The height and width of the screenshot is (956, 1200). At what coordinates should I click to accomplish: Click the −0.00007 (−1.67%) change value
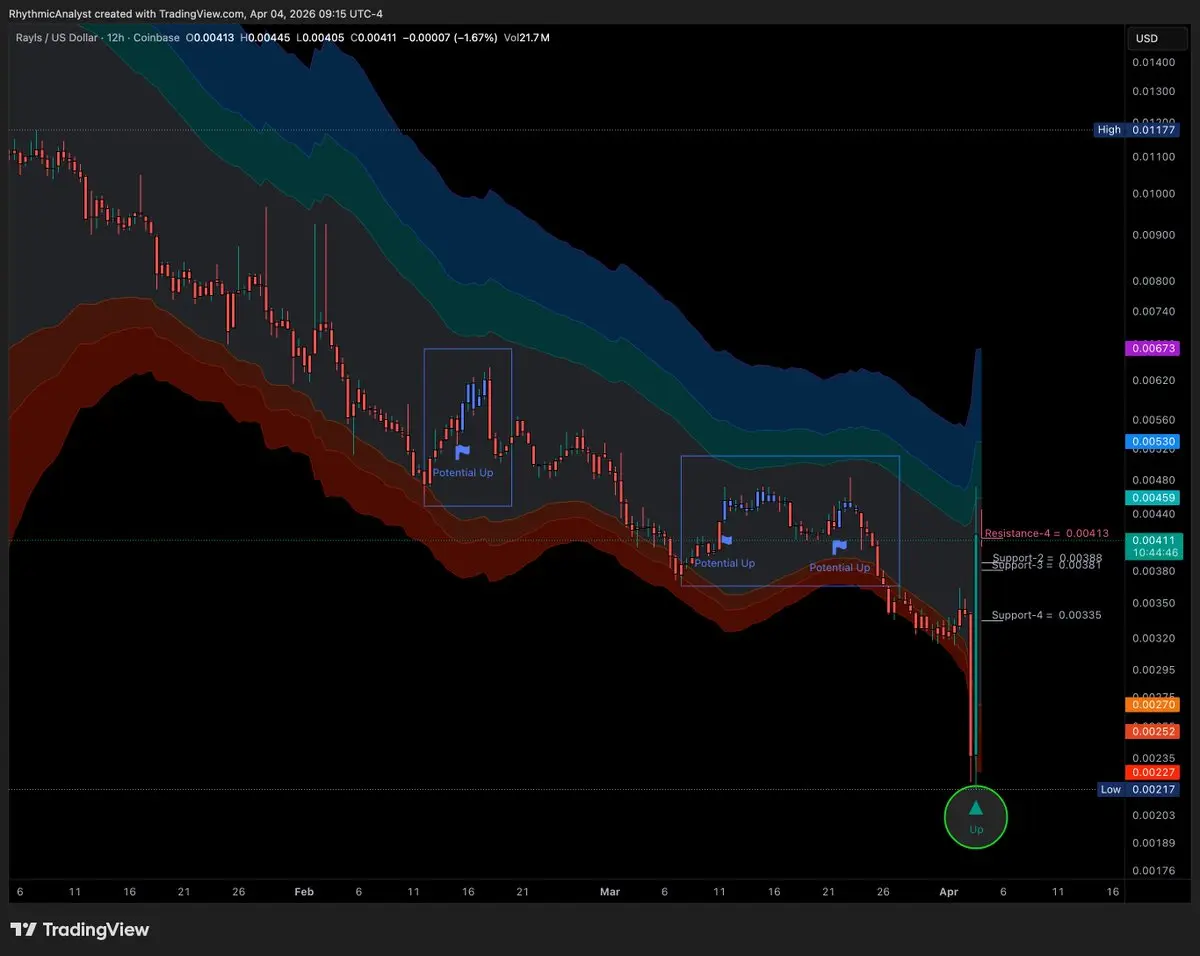pos(448,38)
